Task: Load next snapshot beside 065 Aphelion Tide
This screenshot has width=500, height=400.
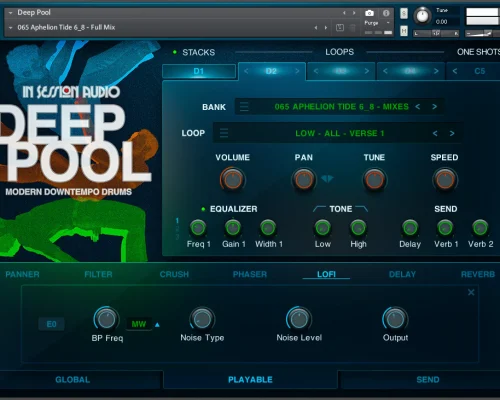Action: coord(326,28)
